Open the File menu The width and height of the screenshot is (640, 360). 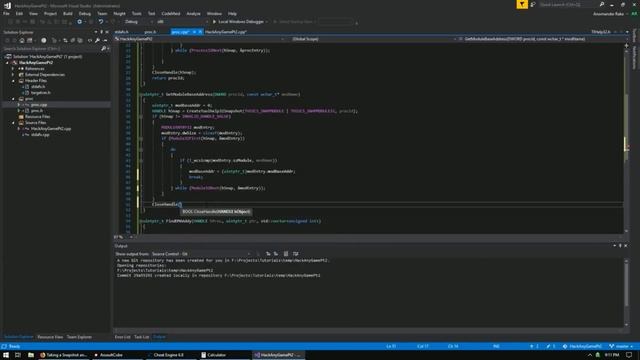click(x=6, y=13)
